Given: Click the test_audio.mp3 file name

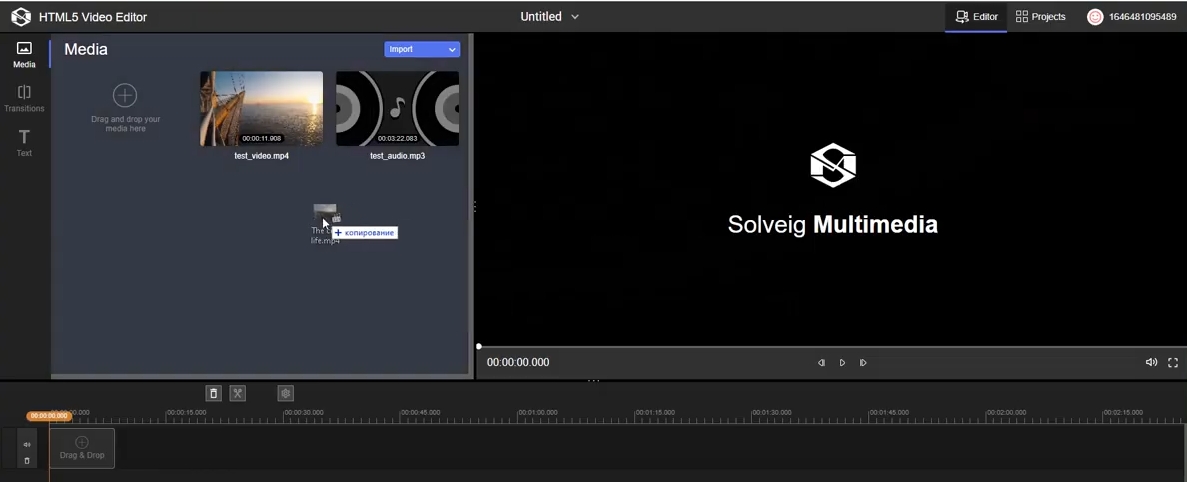Looking at the screenshot, I should click(x=397, y=156).
